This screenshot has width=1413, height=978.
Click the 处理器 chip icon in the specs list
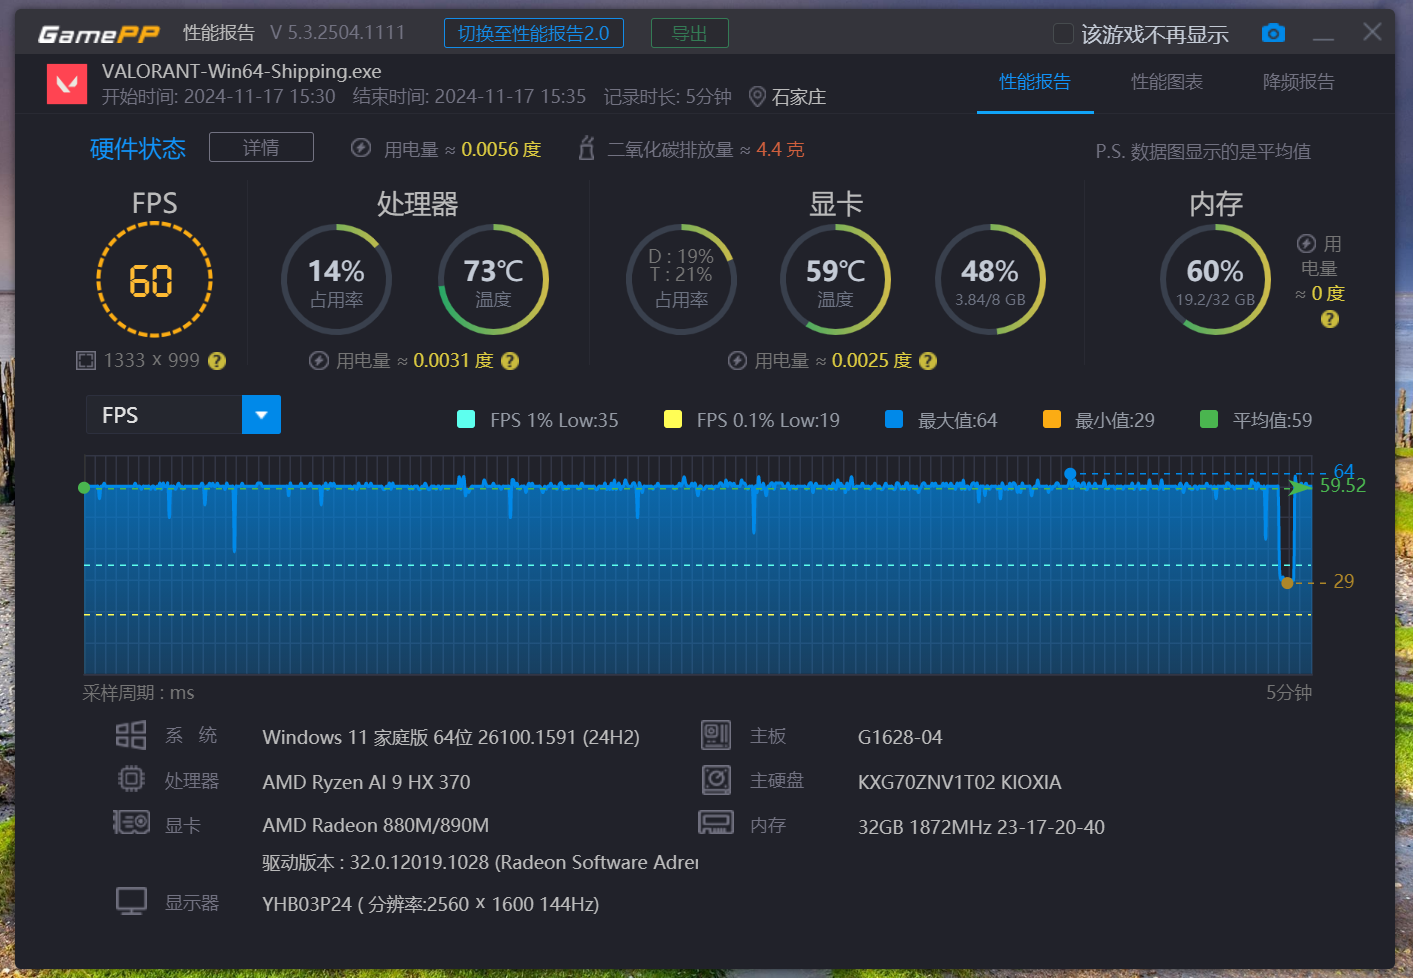click(131, 779)
